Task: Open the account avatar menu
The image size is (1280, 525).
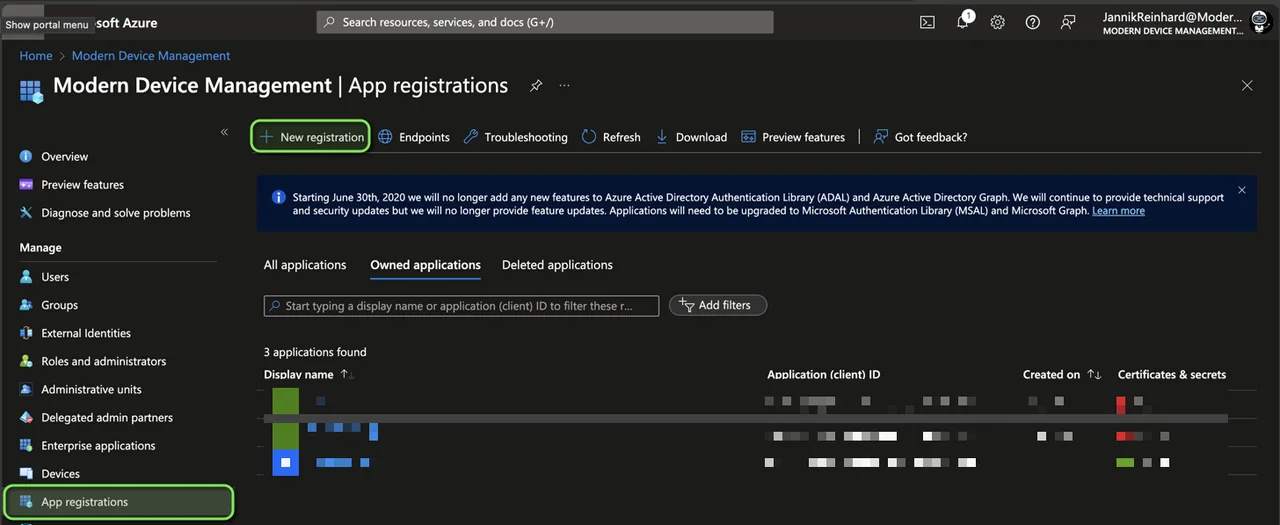Action: 1260,22
